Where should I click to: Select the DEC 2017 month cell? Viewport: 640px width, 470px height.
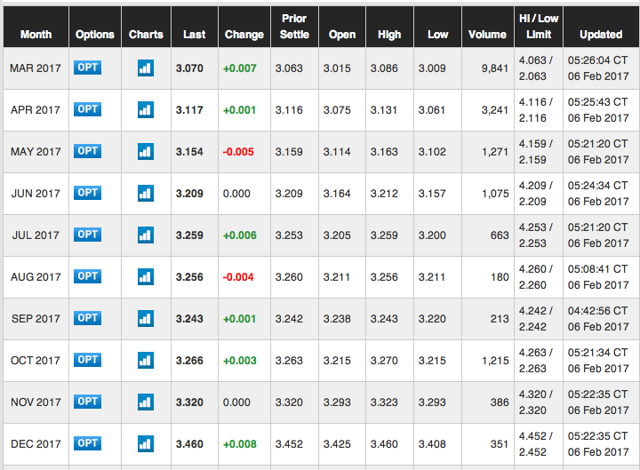[x=36, y=444]
